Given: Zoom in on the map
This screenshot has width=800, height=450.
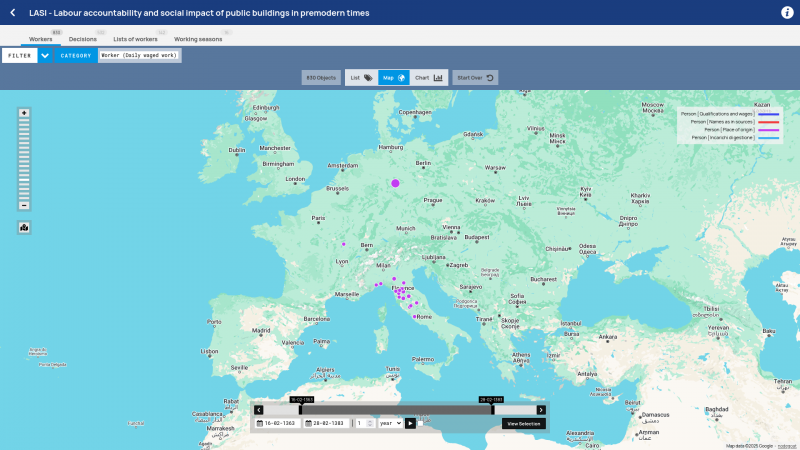Looking at the screenshot, I should 24,113.
